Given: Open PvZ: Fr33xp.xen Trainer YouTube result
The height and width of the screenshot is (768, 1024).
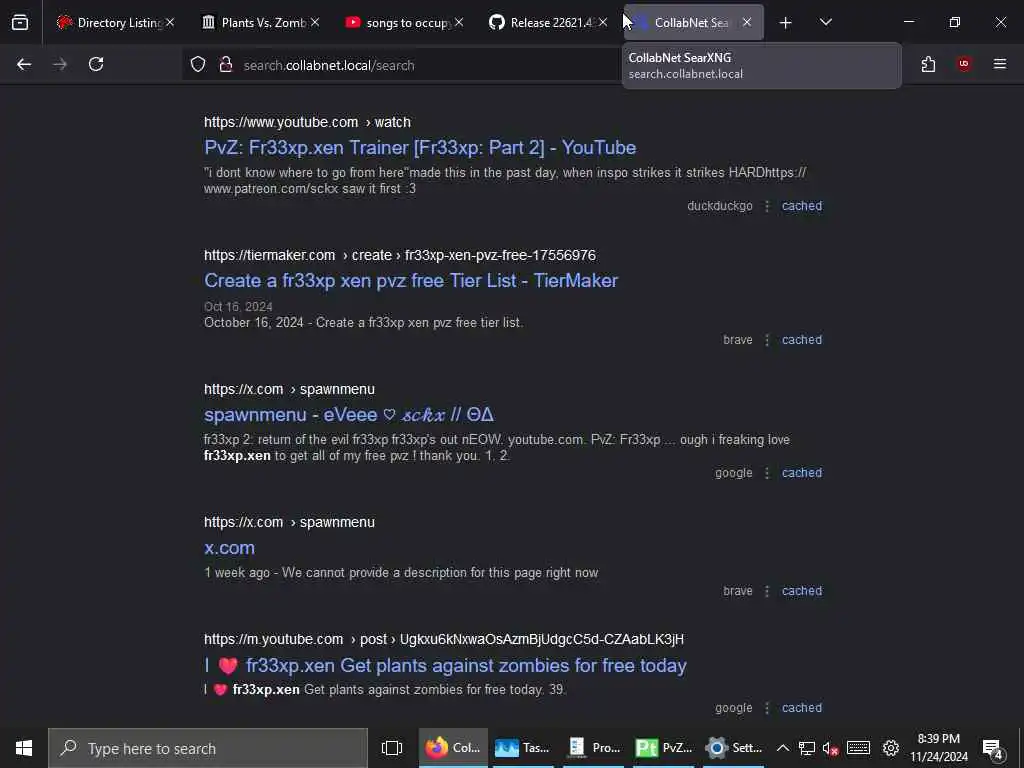Looking at the screenshot, I should tap(420, 148).
